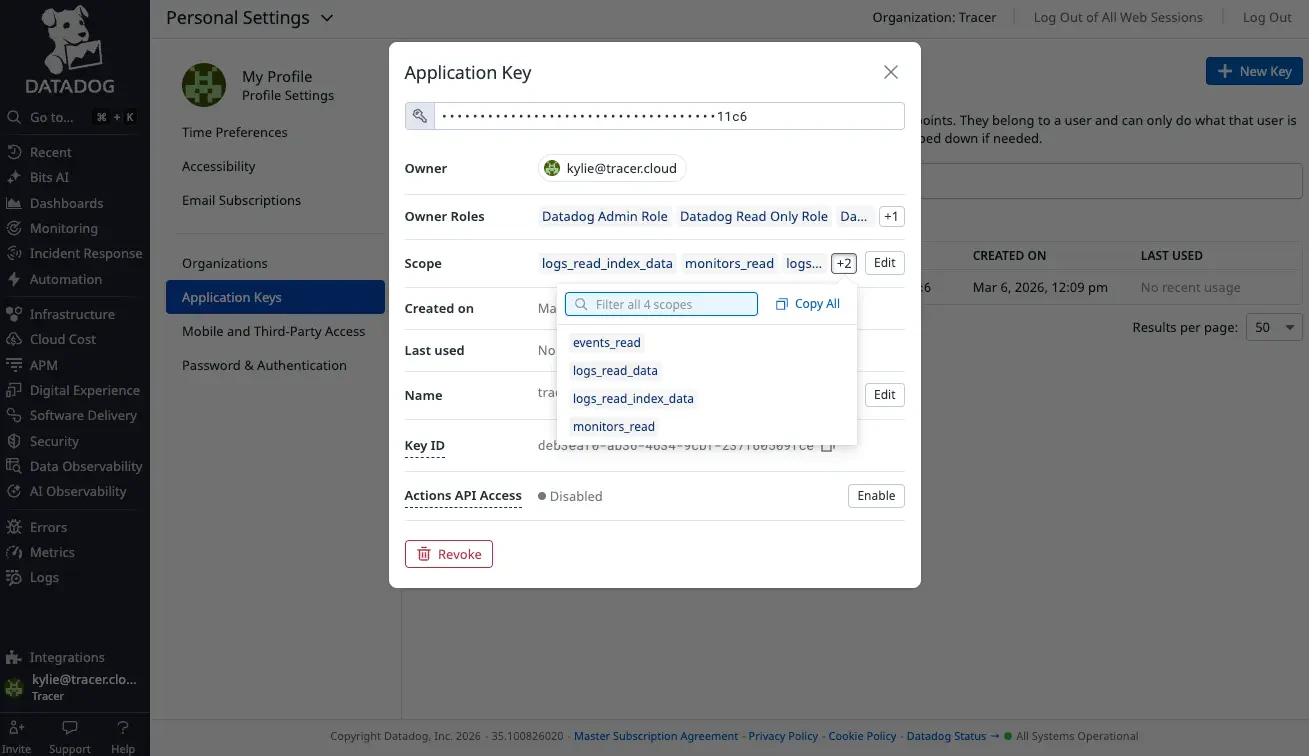The height and width of the screenshot is (756, 1309).
Task: Open the Security section
Action: click(55, 441)
